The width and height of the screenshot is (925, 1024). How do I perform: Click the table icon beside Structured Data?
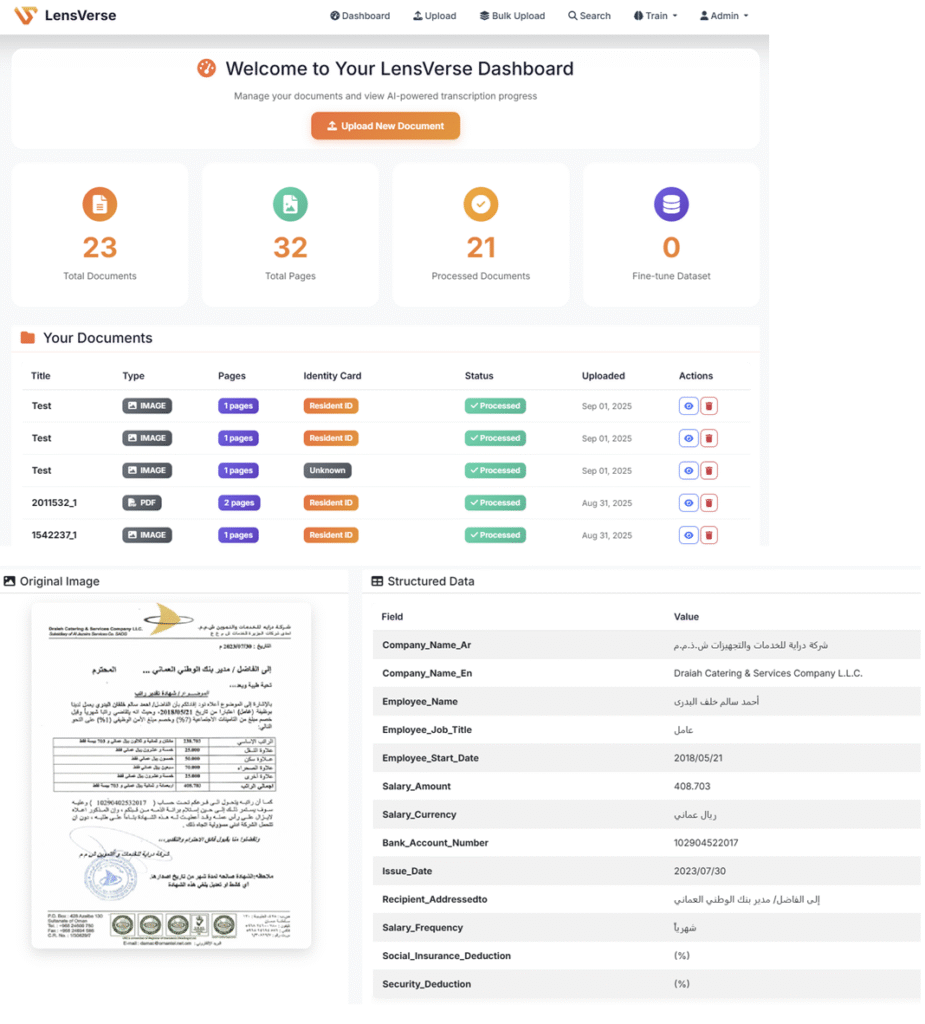(377, 581)
